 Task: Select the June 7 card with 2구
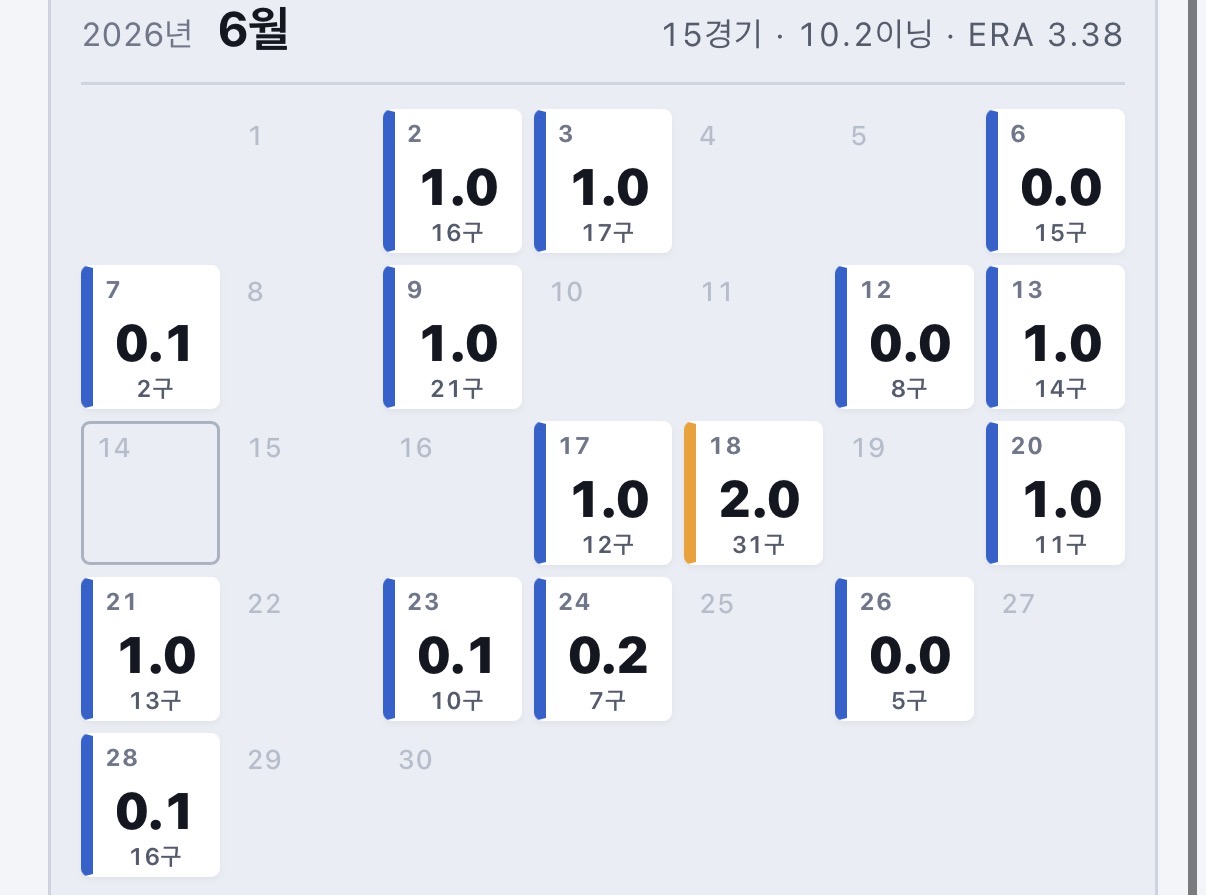pos(150,337)
